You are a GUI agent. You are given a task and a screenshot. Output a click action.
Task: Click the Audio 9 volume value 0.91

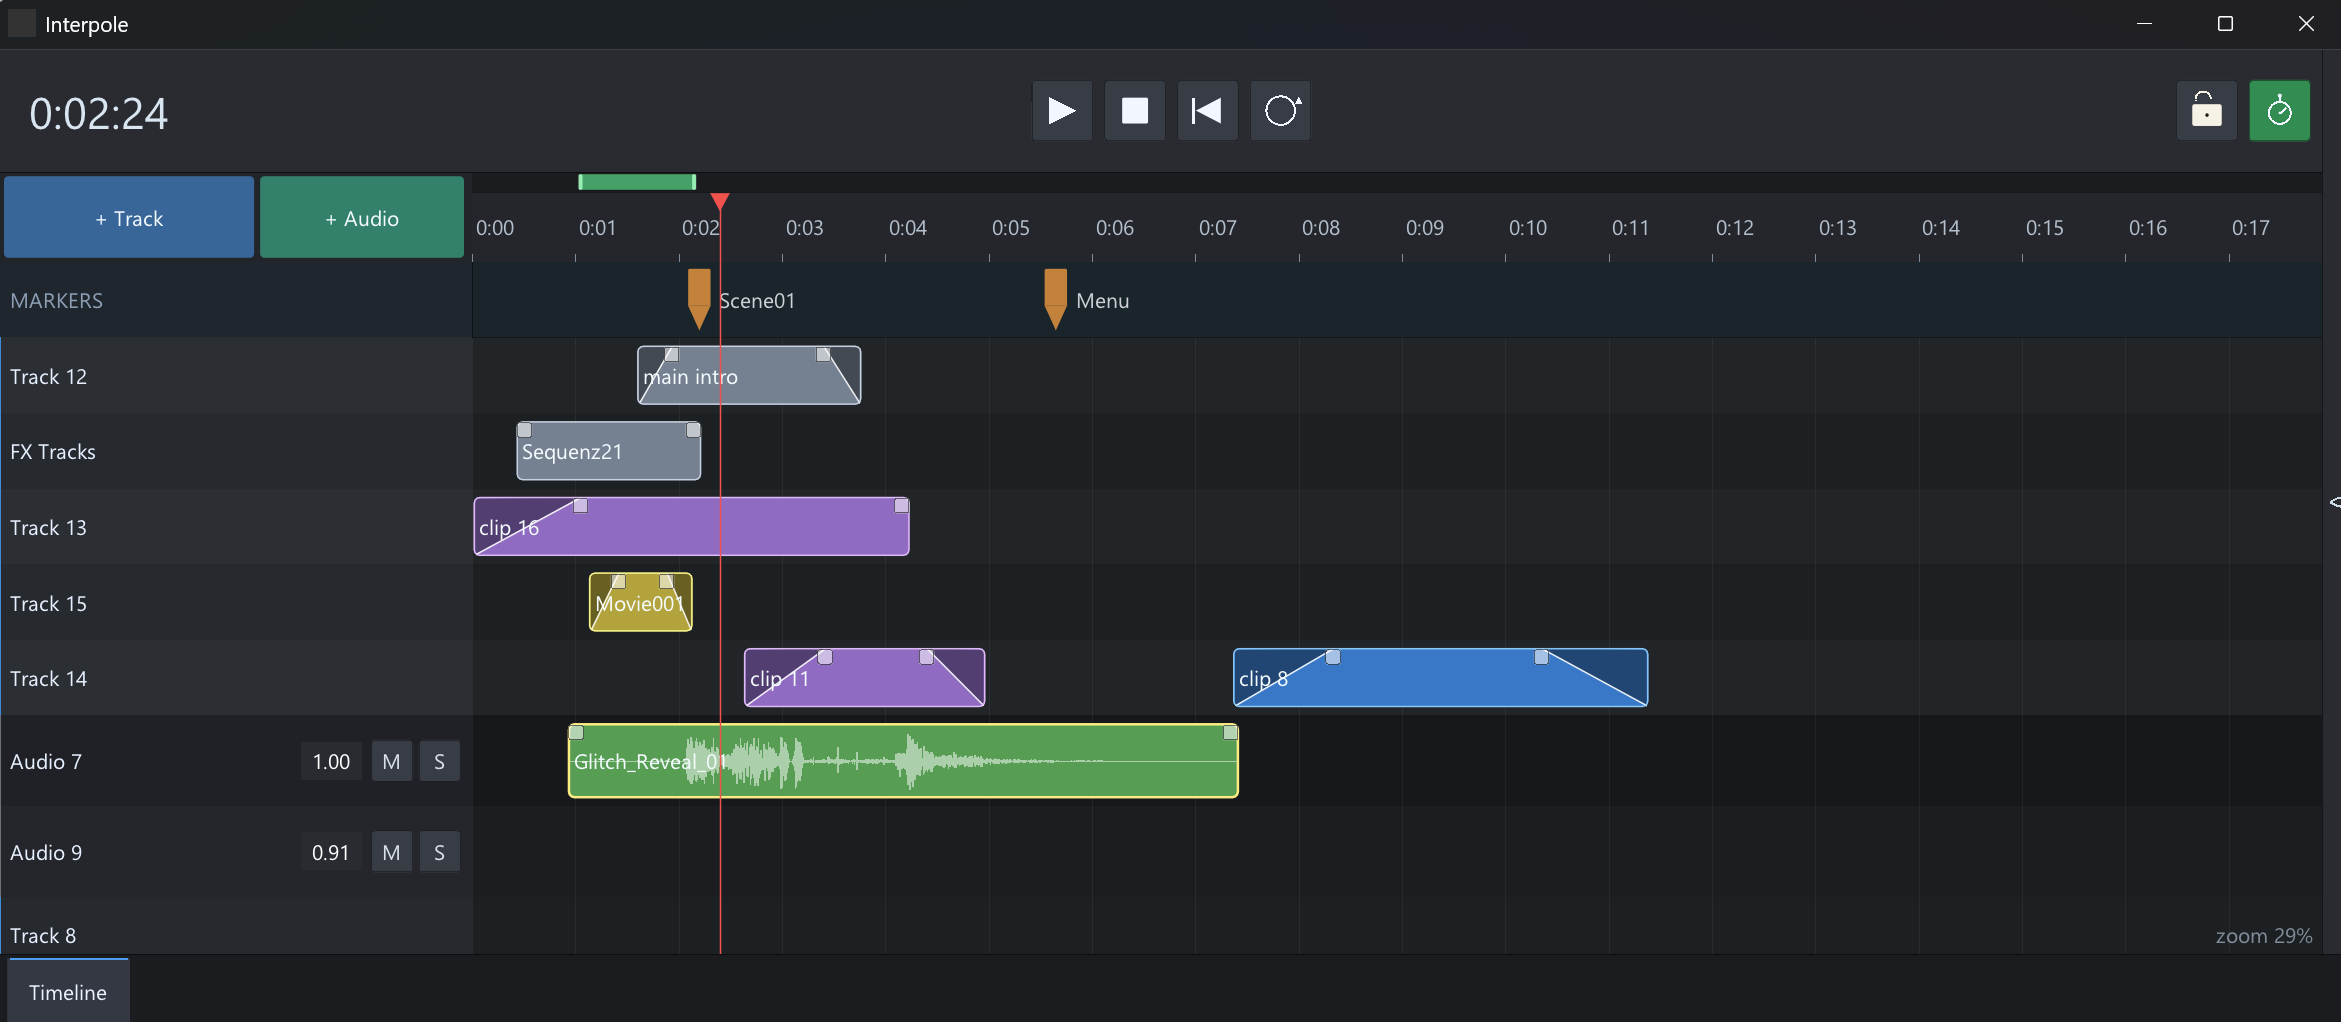[331, 853]
